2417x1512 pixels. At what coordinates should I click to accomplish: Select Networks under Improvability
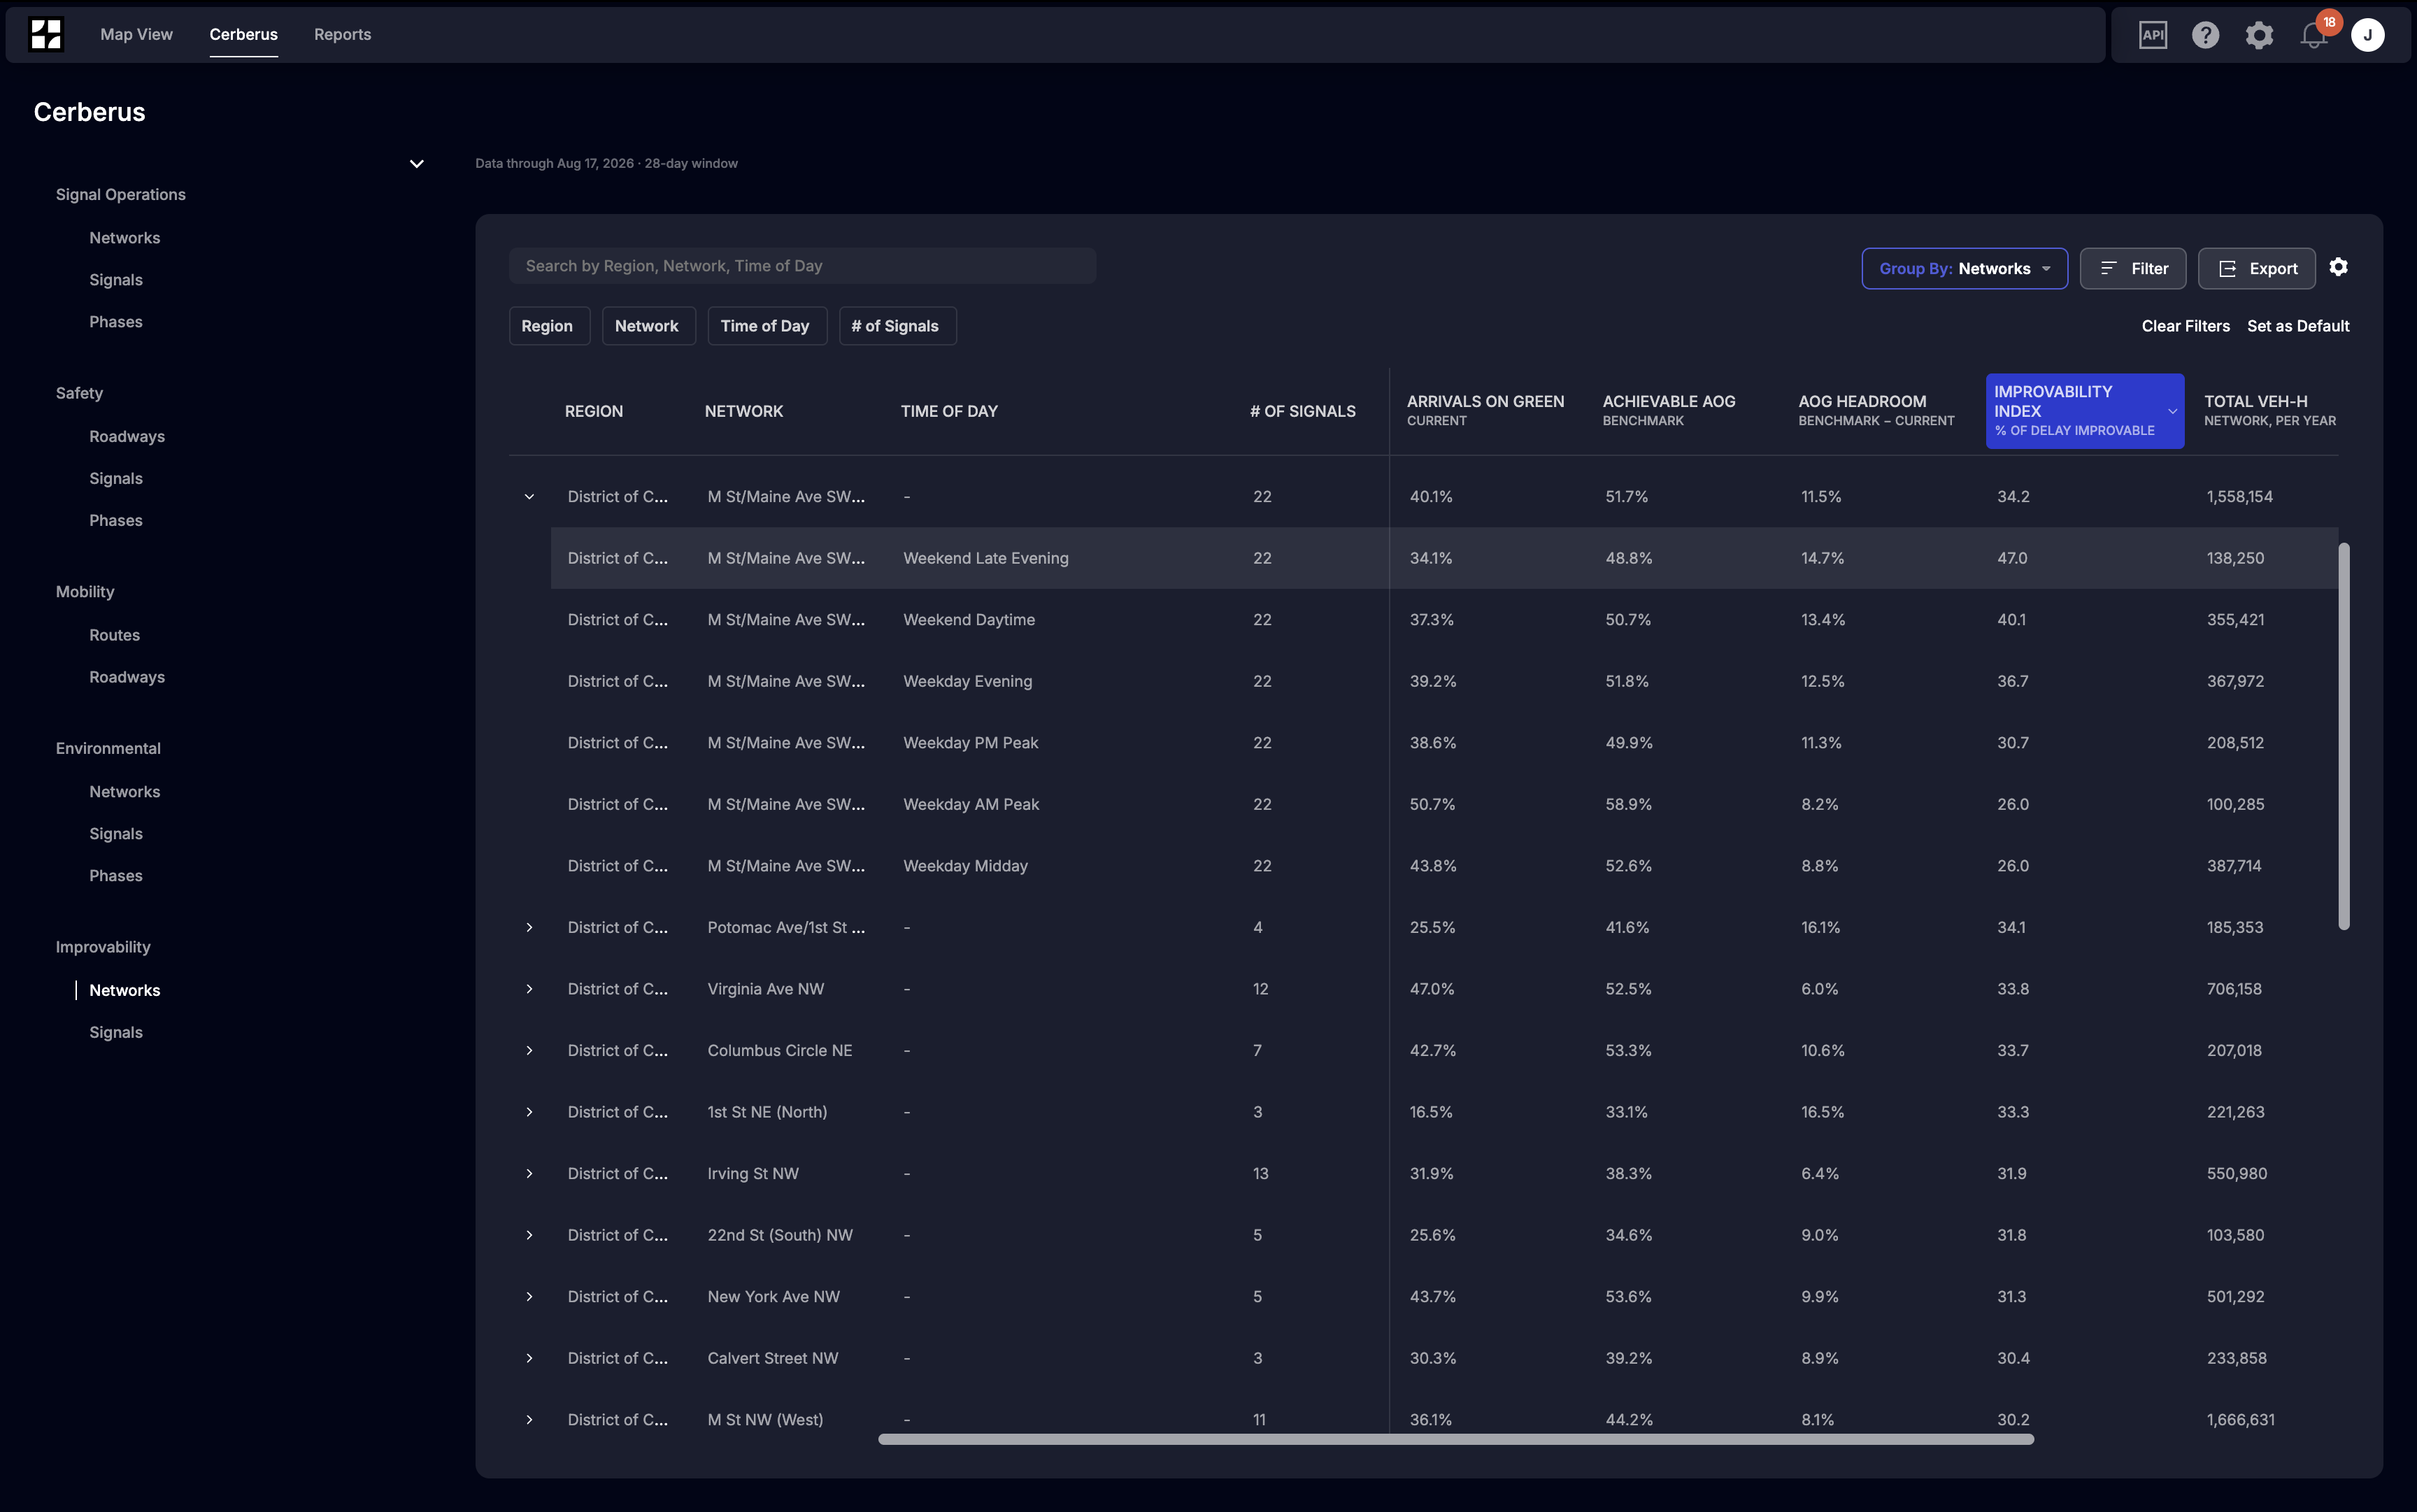pyautogui.click(x=124, y=990)
